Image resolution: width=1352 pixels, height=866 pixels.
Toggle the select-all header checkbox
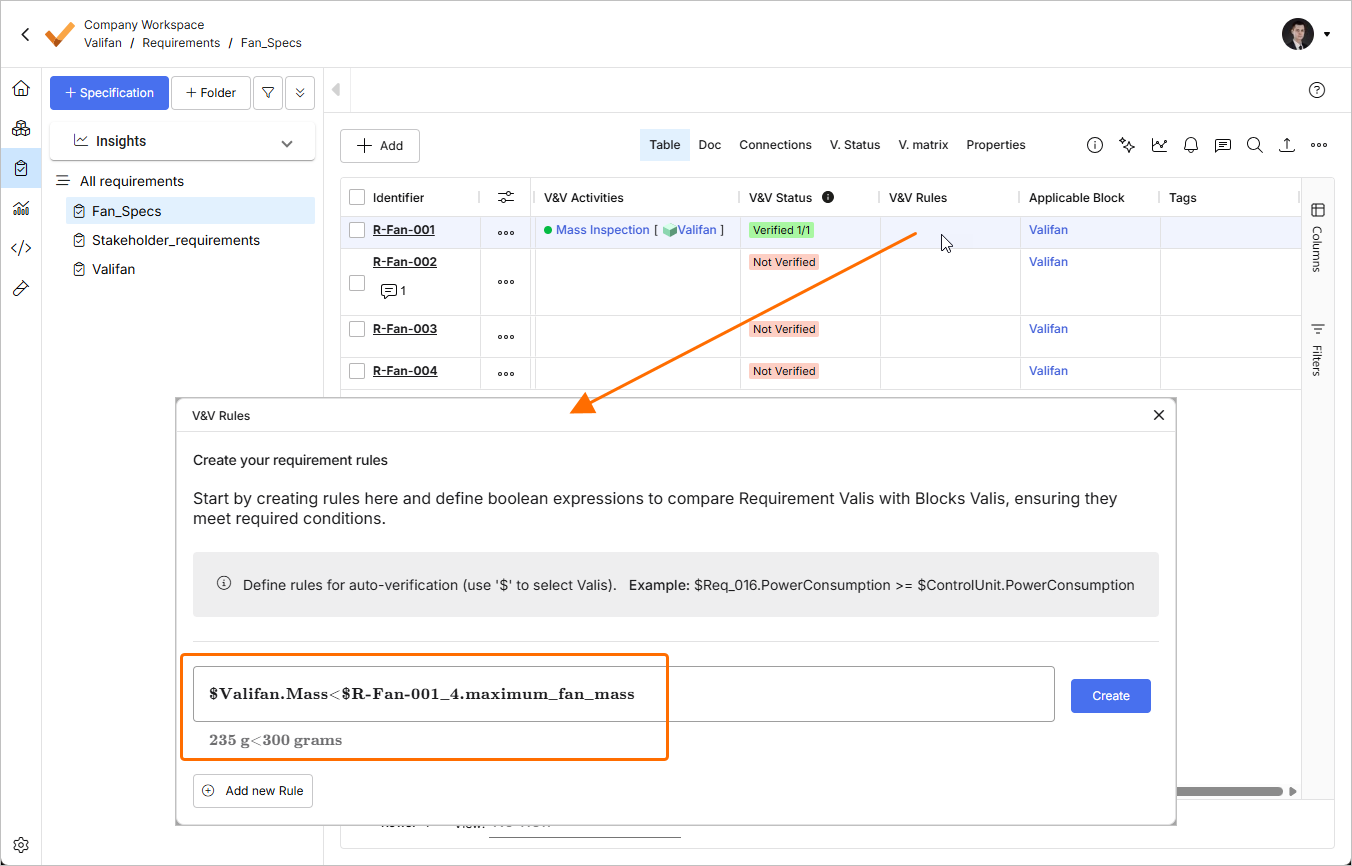(357, 198)
